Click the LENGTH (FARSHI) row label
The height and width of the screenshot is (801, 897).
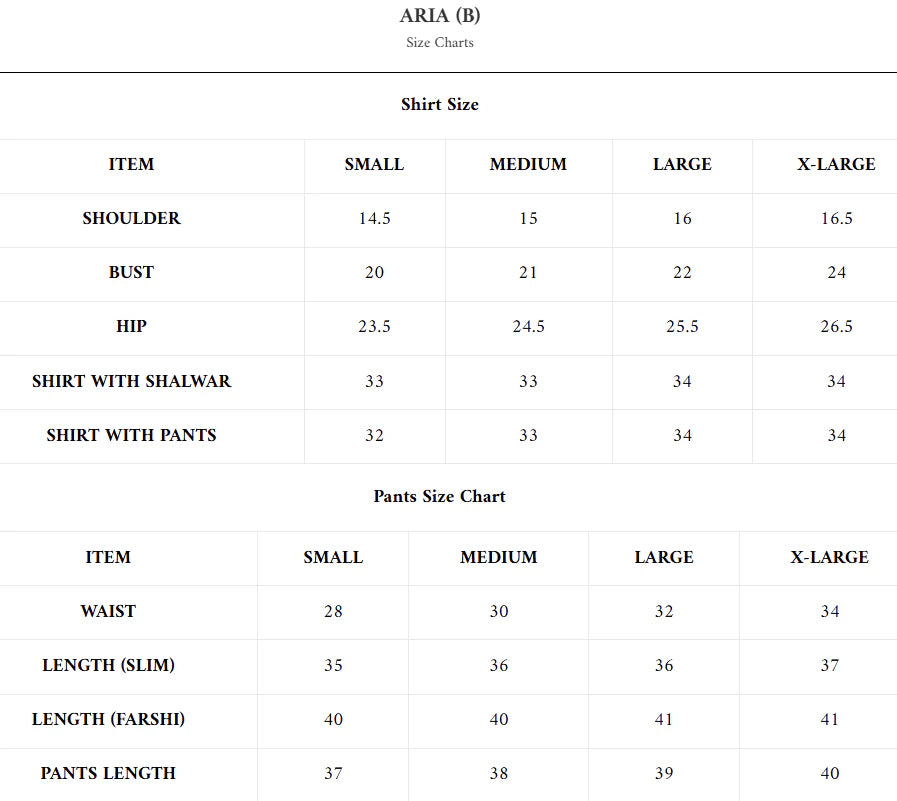[108, 719]
